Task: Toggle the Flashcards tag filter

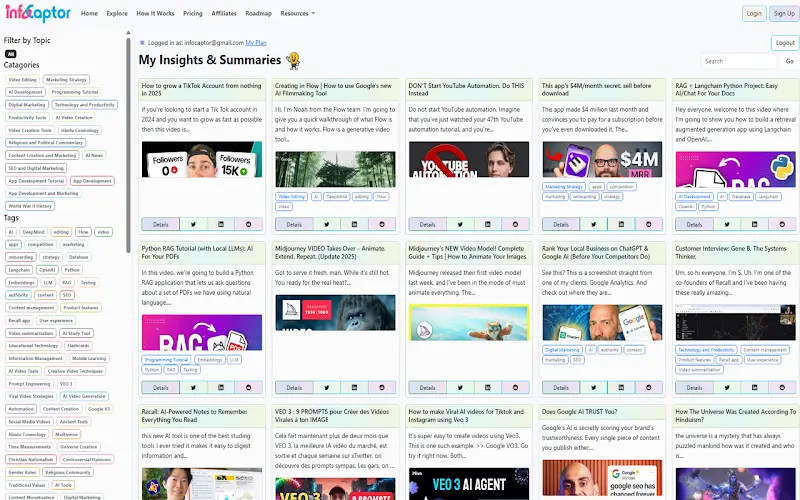Action: pos(79,345)
